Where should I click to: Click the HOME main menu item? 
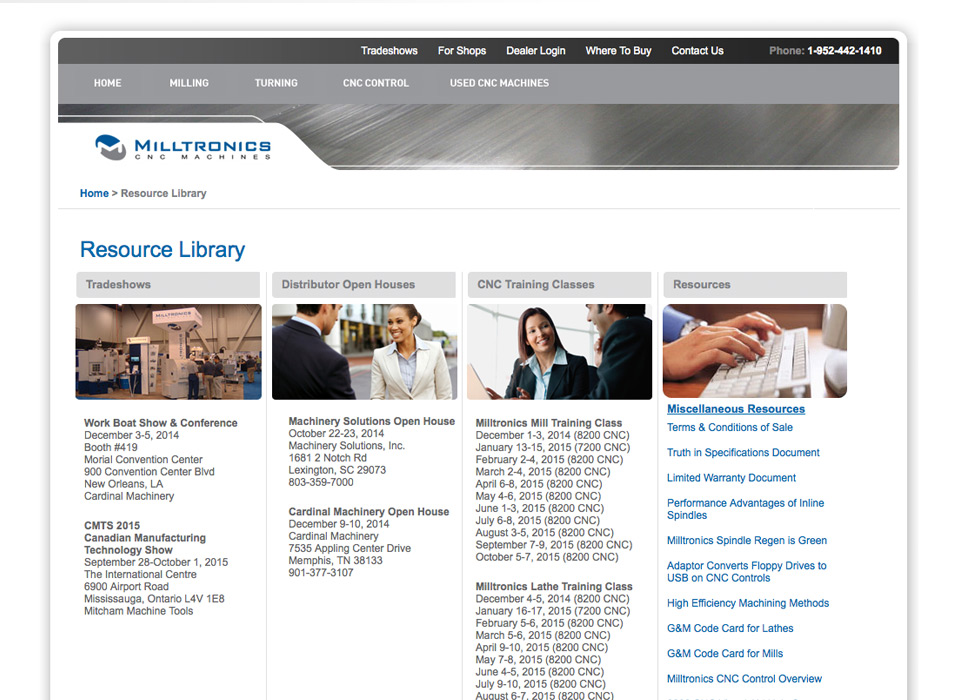[x=108, y=83]
